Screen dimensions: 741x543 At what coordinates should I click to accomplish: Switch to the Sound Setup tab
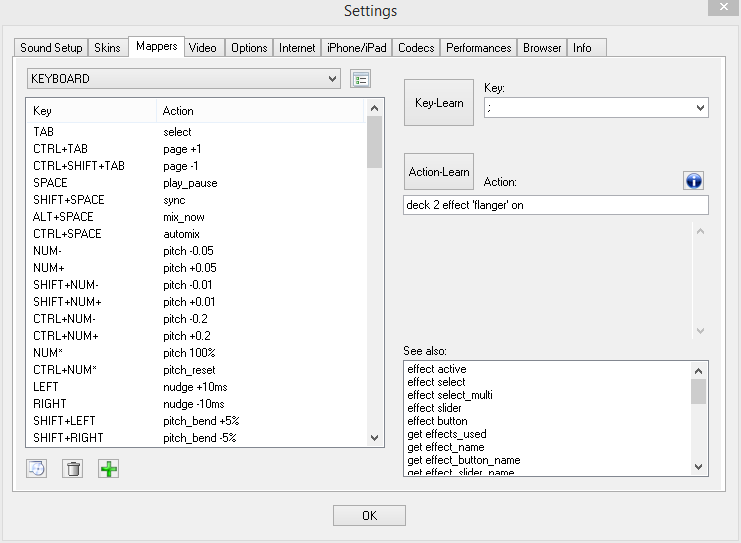point(51,48)
